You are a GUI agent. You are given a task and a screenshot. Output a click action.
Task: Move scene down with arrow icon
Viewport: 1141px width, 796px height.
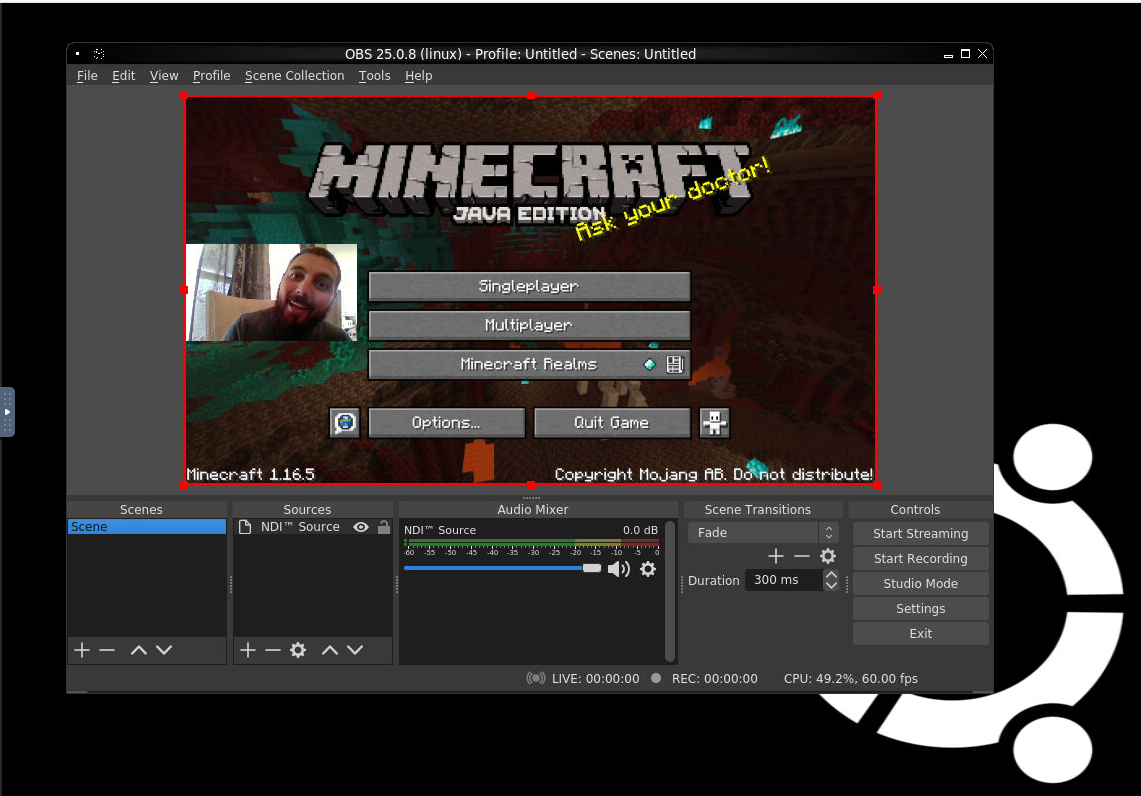(x=164, y=650)
